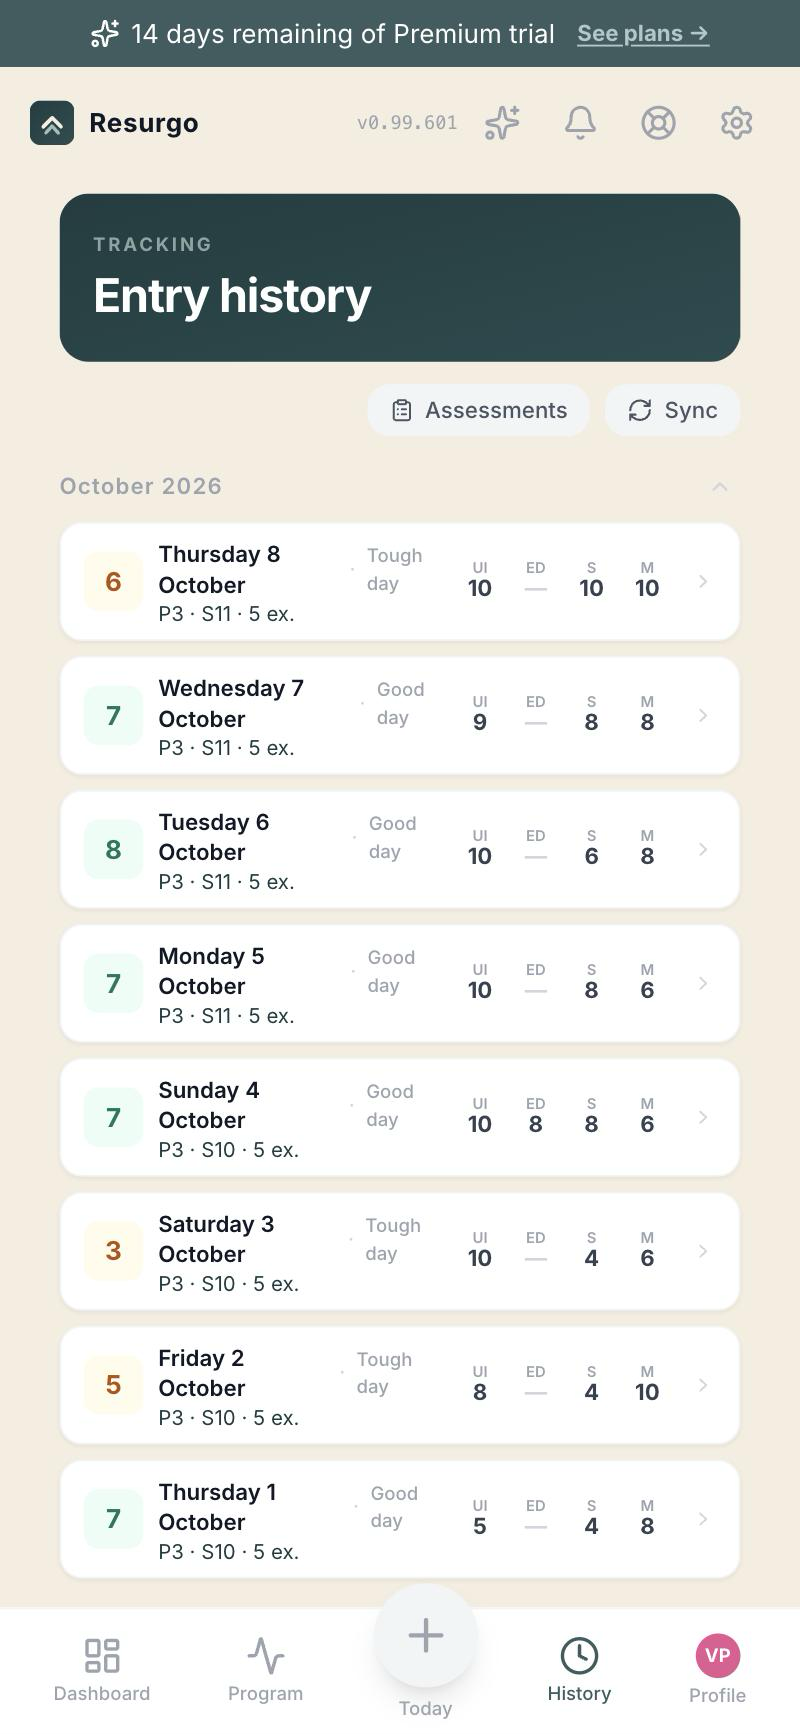Open notifications bell
The height and width of the screenshot is (1734, 800).
(580, 123)
